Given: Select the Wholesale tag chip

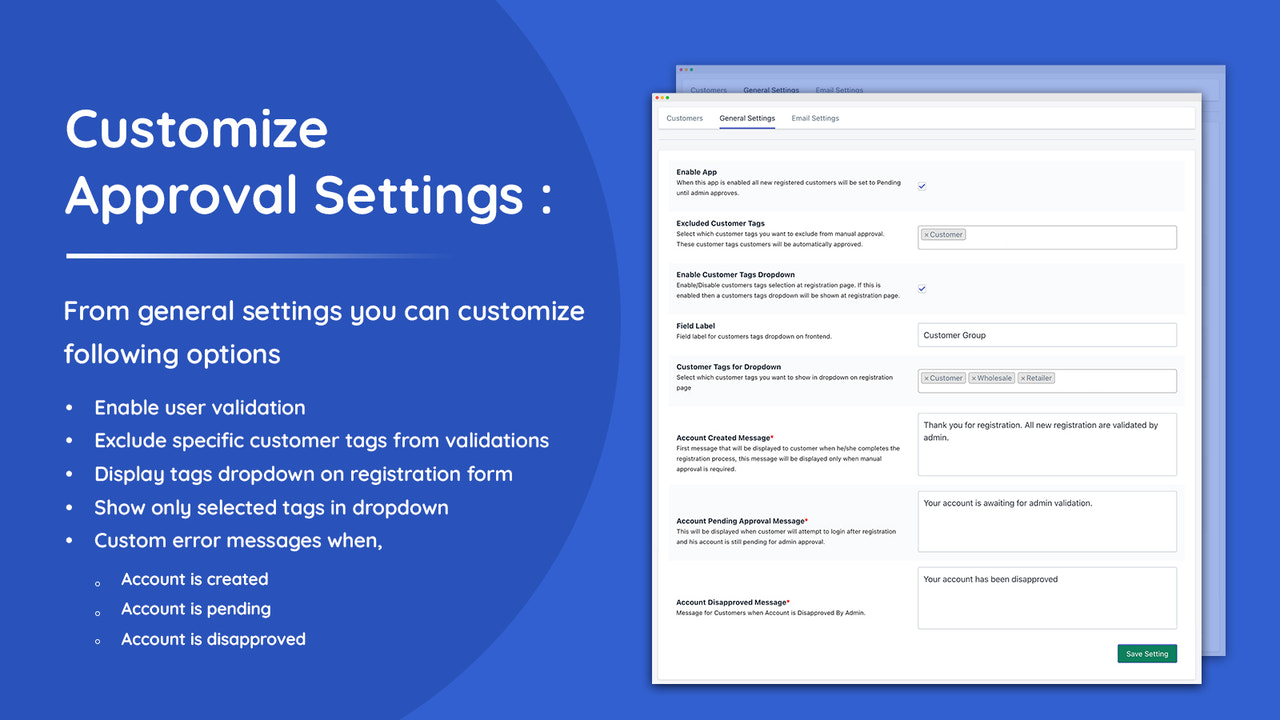Looking at the screenshot, I should 991,377.
